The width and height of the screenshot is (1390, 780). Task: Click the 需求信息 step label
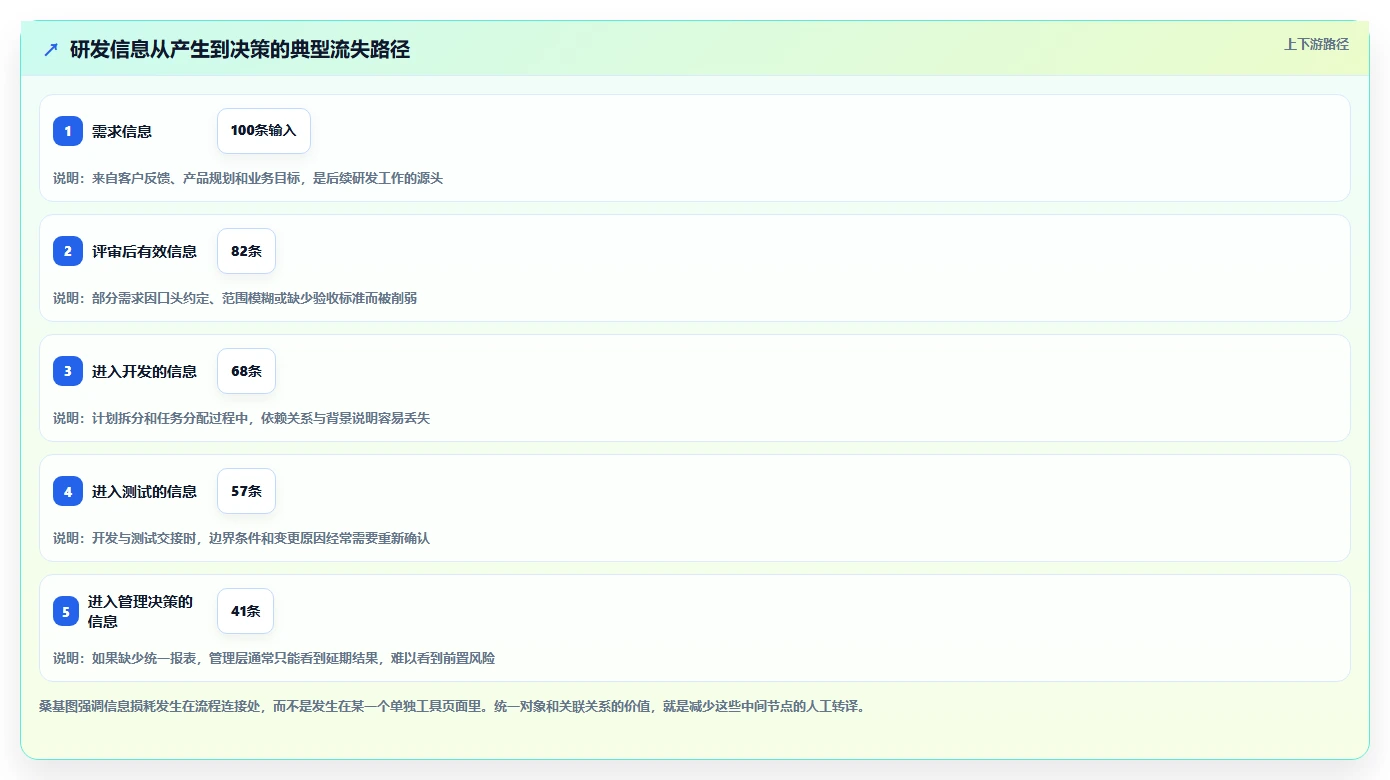122,131
